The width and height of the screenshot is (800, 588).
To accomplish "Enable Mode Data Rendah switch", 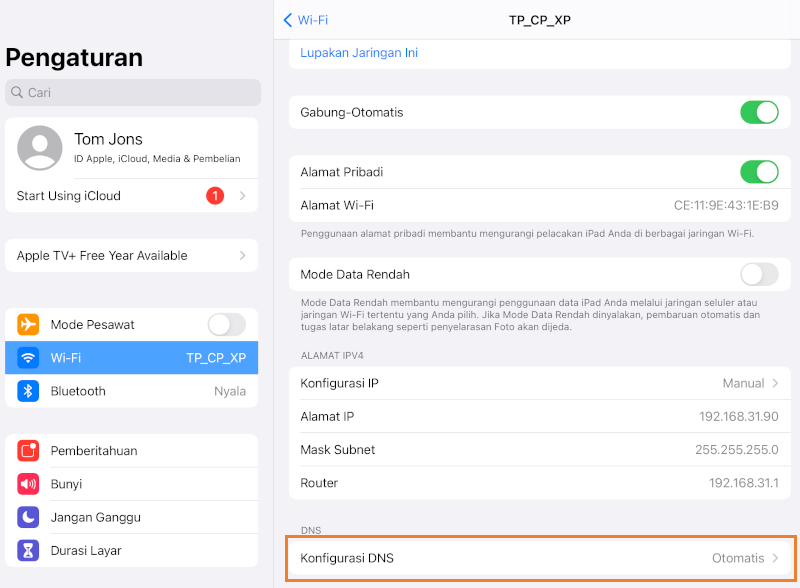I will 759,274.
